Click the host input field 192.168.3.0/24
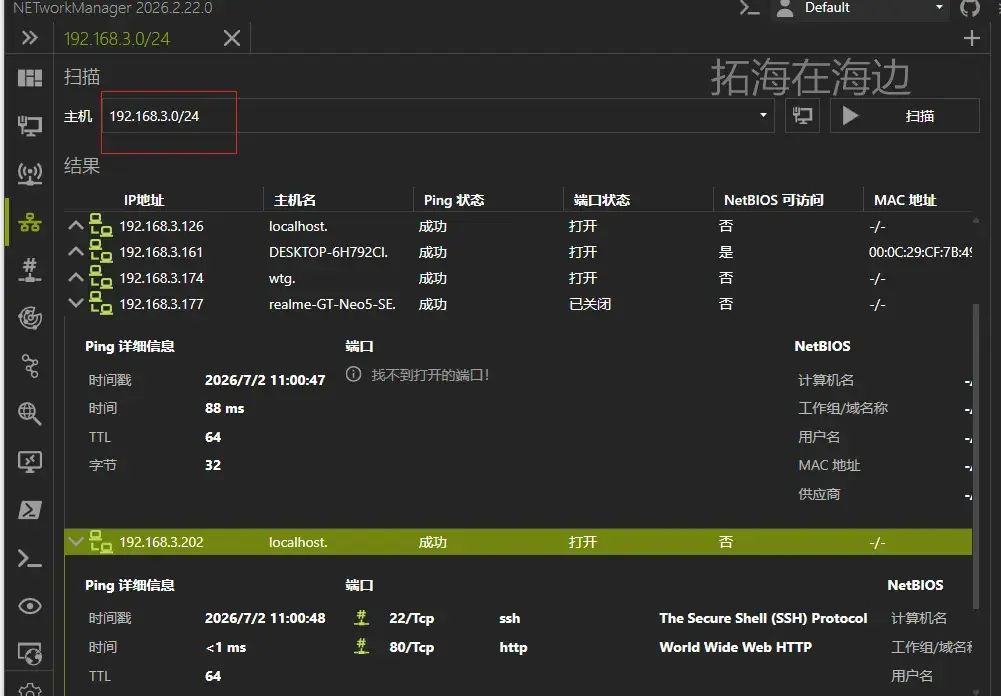Viewport: 1001px width, 696px height. click(438, 116)
